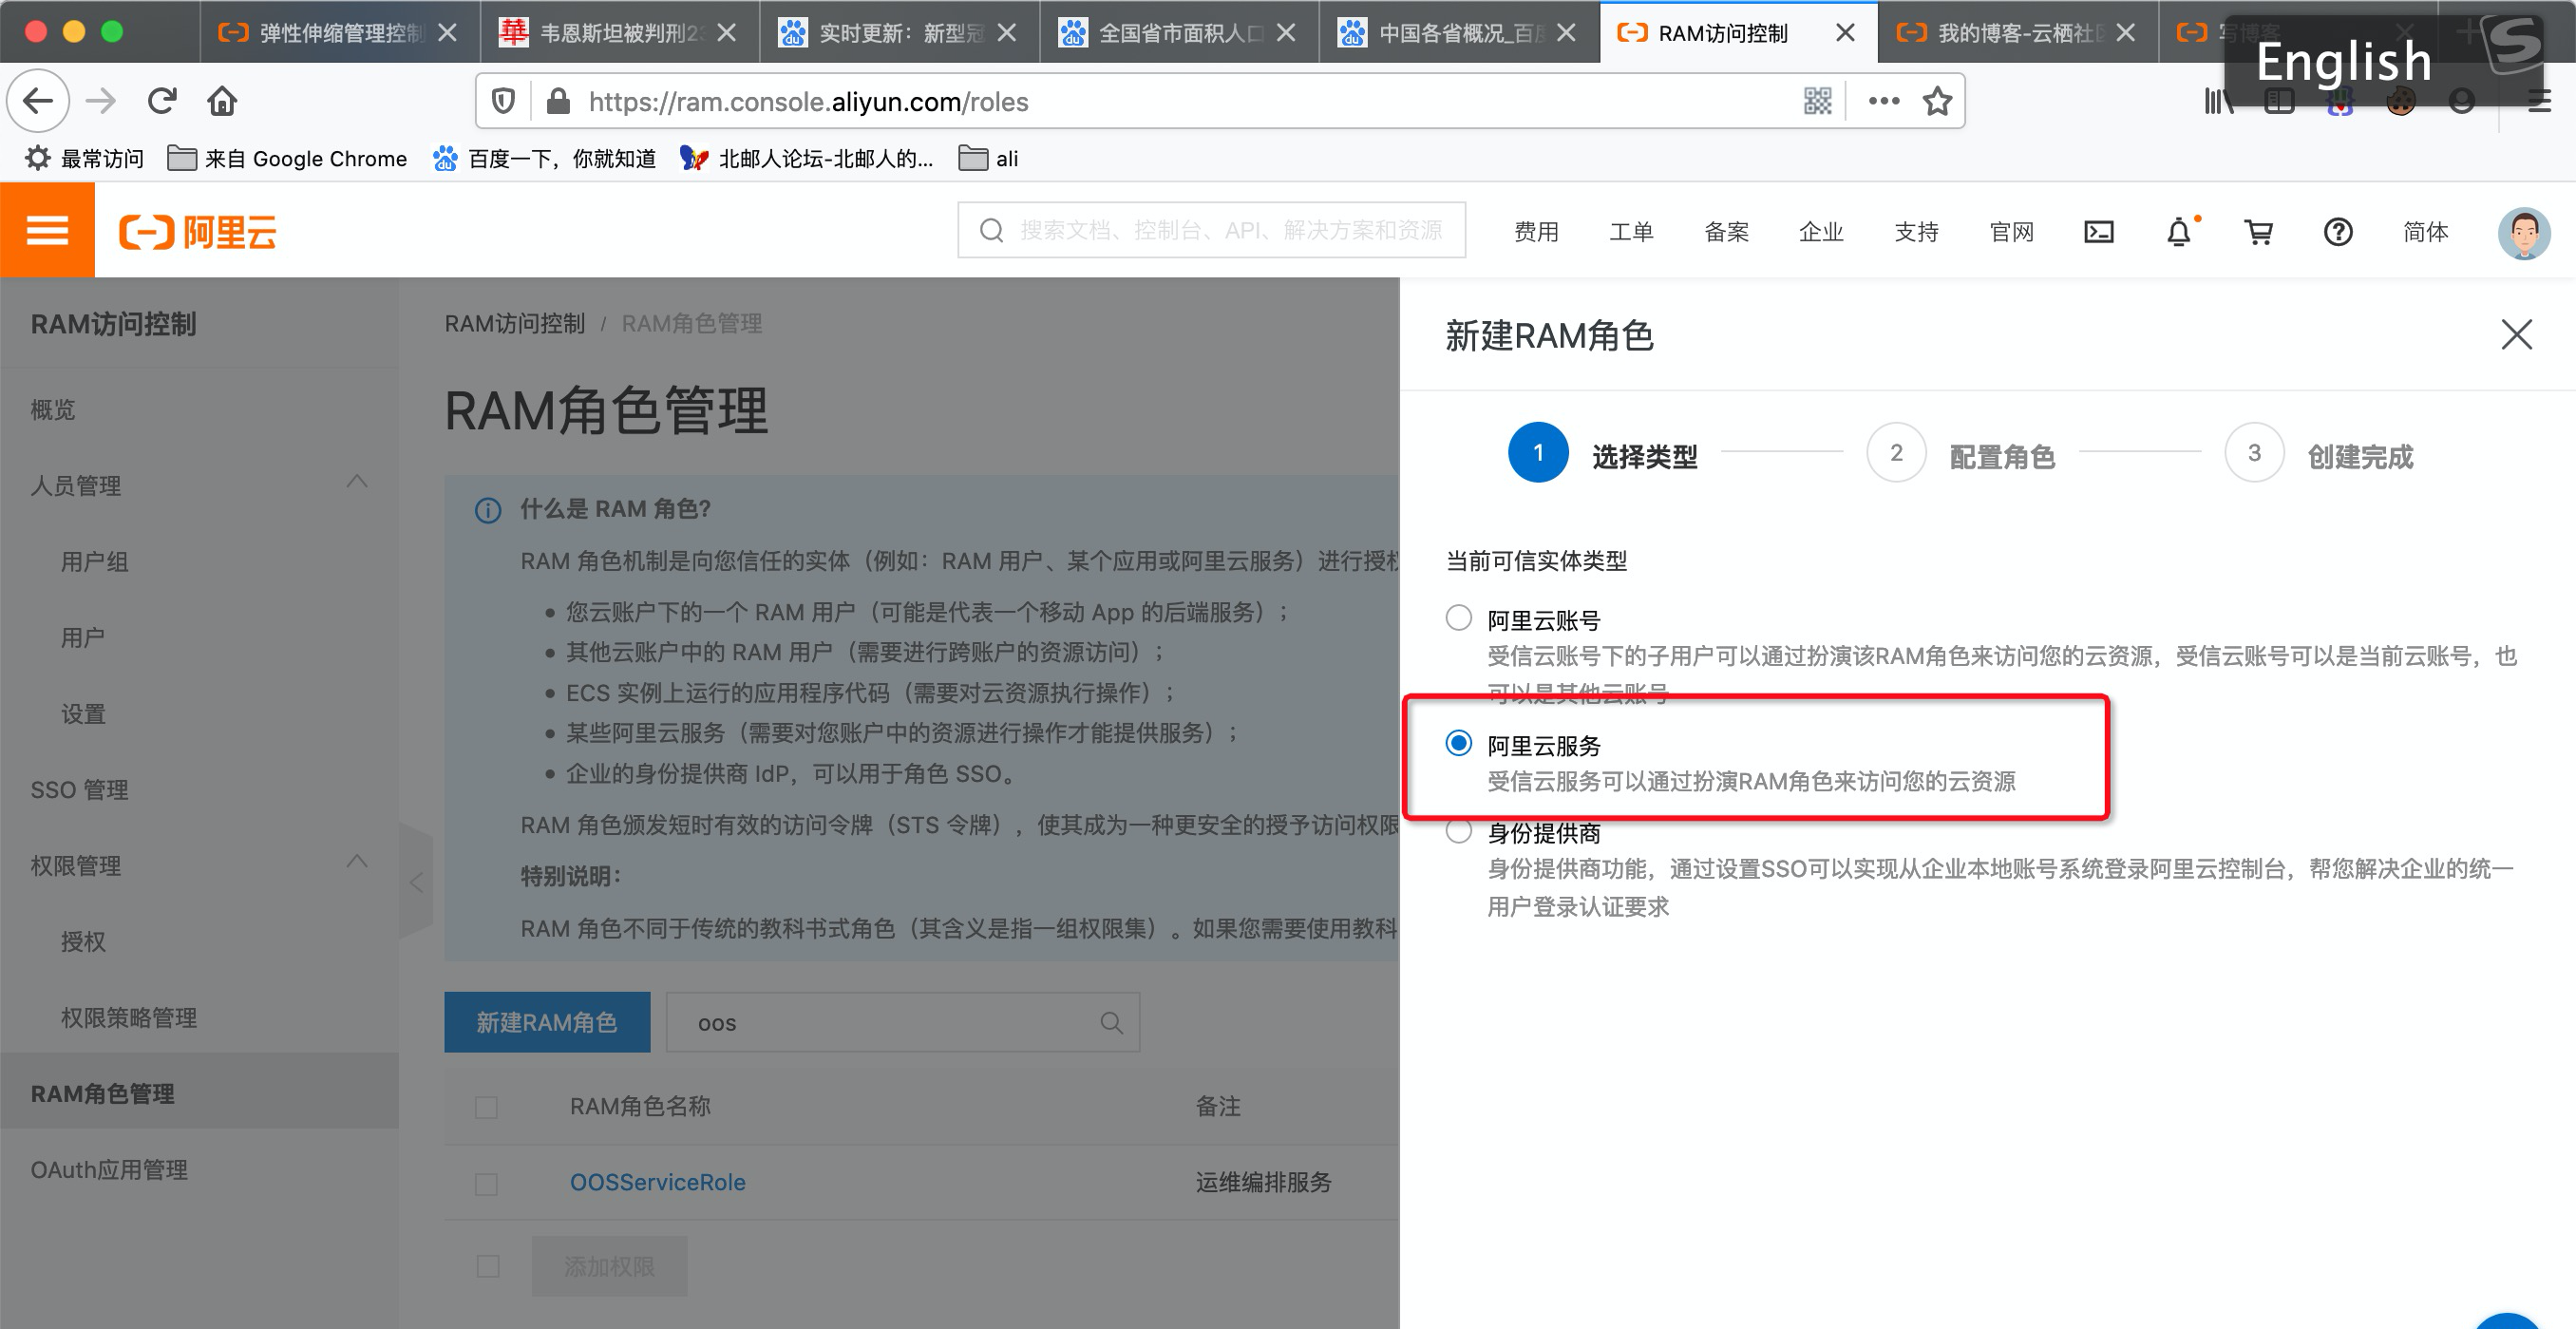Select 身份提供商 trusted entity radio
Screen dimensions: 2576x1329
1458,830
